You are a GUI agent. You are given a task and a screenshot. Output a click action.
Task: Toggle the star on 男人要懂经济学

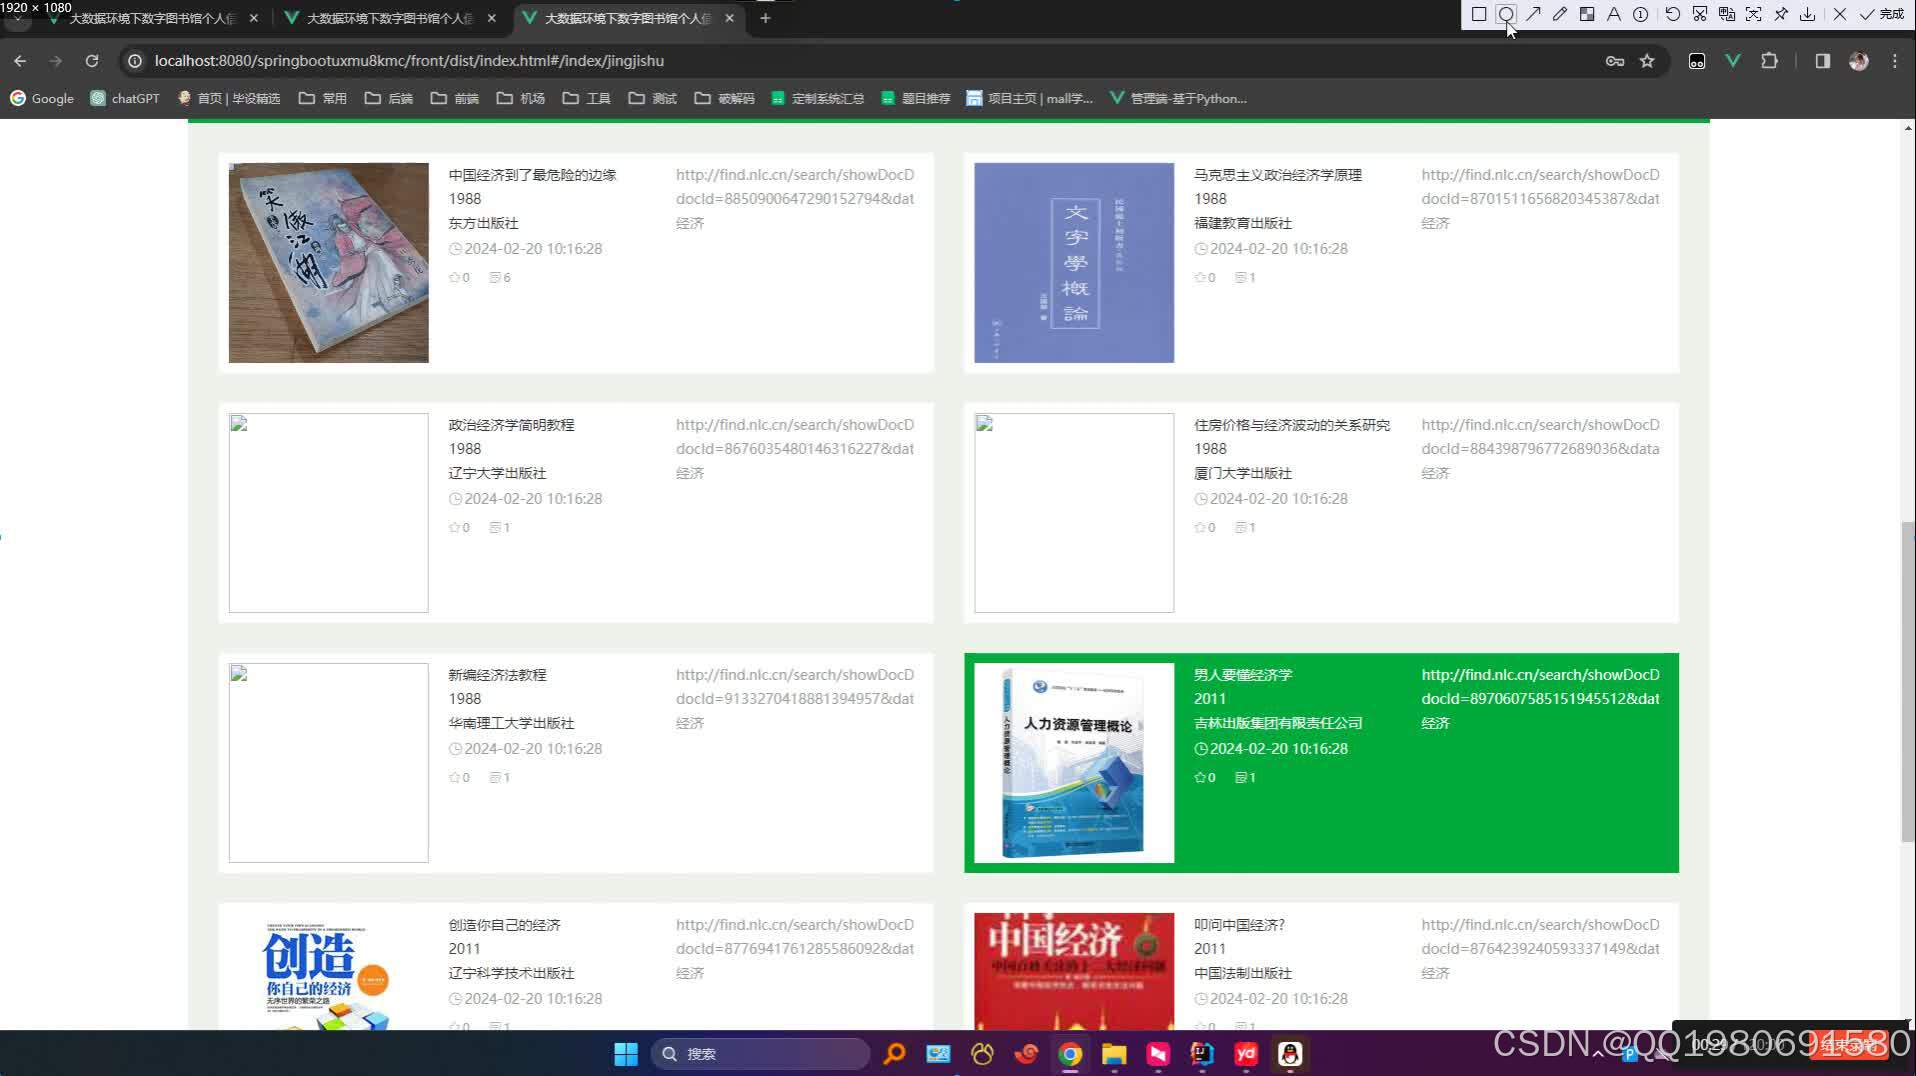pos(1199,777)
